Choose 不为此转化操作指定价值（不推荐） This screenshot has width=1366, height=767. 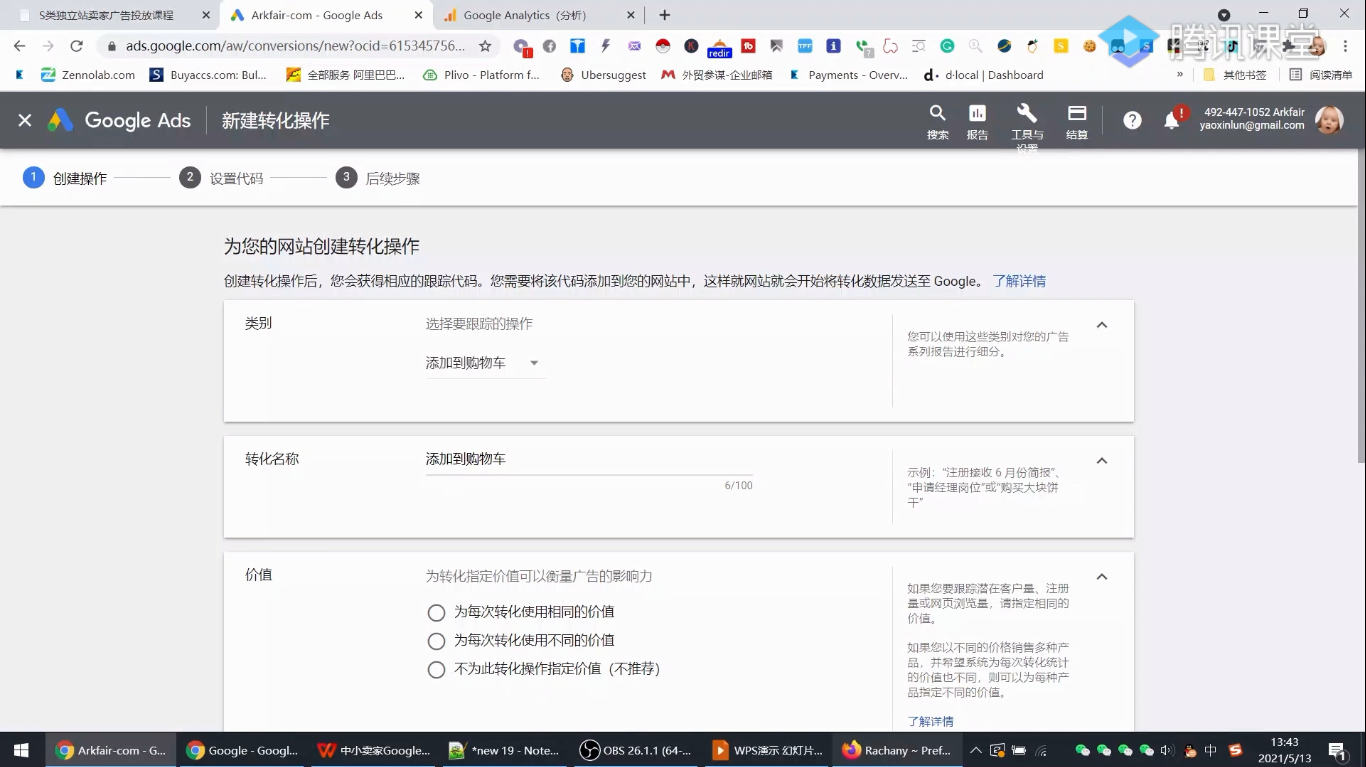(x=436, y=669)
